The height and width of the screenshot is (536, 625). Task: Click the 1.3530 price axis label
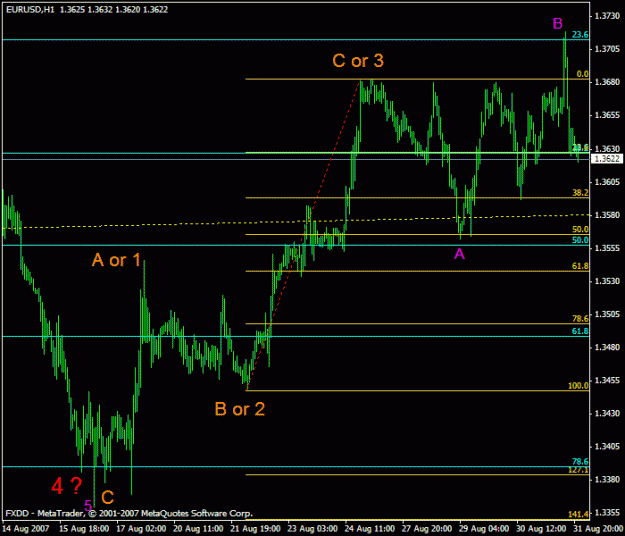pos(607,281)
